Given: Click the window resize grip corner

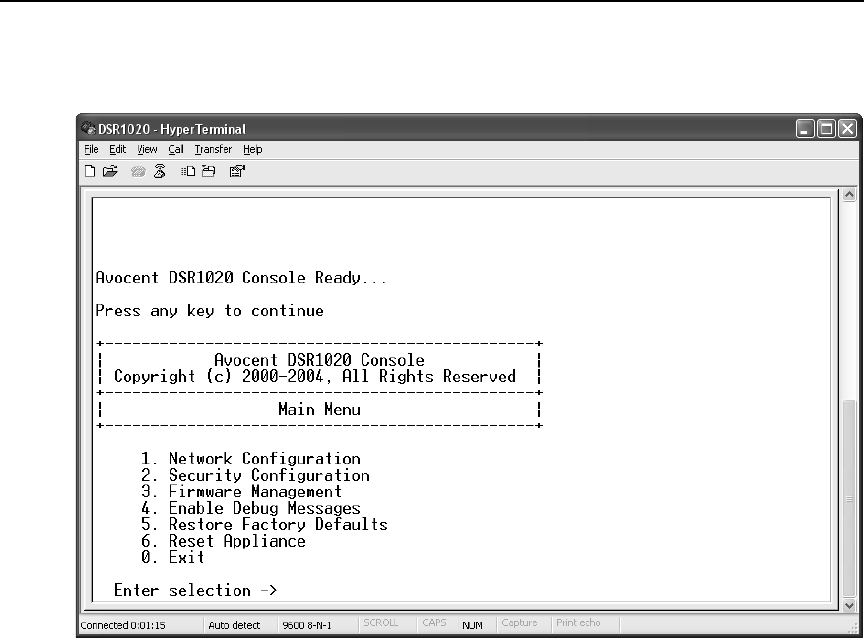Looking at the screenshot, I should 854,628.
